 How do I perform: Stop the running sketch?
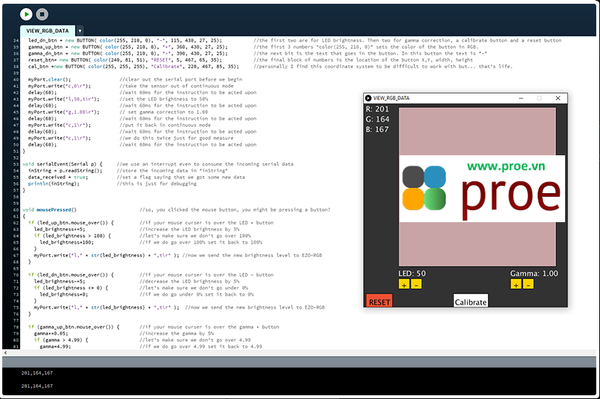[x=42, y=14]
